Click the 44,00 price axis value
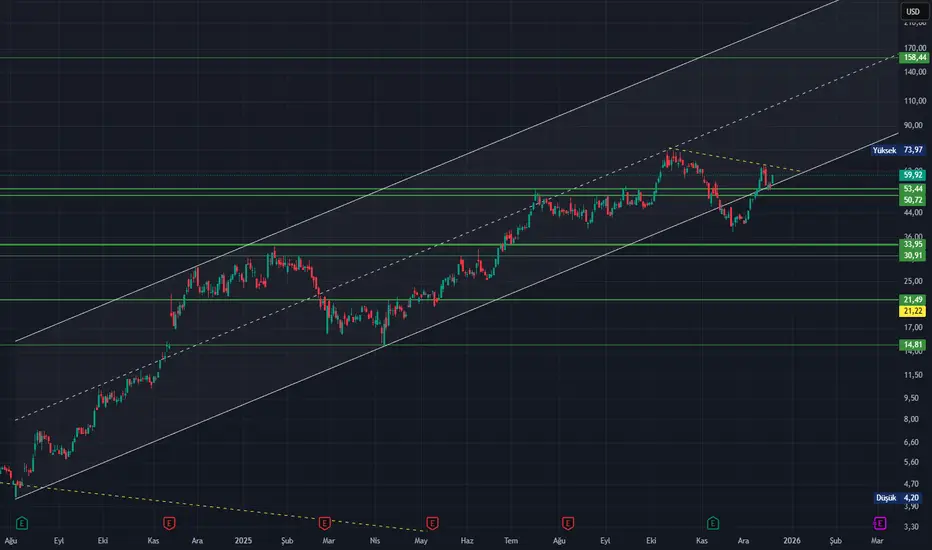This screenshot has height=550, width=932. point(913,212)
